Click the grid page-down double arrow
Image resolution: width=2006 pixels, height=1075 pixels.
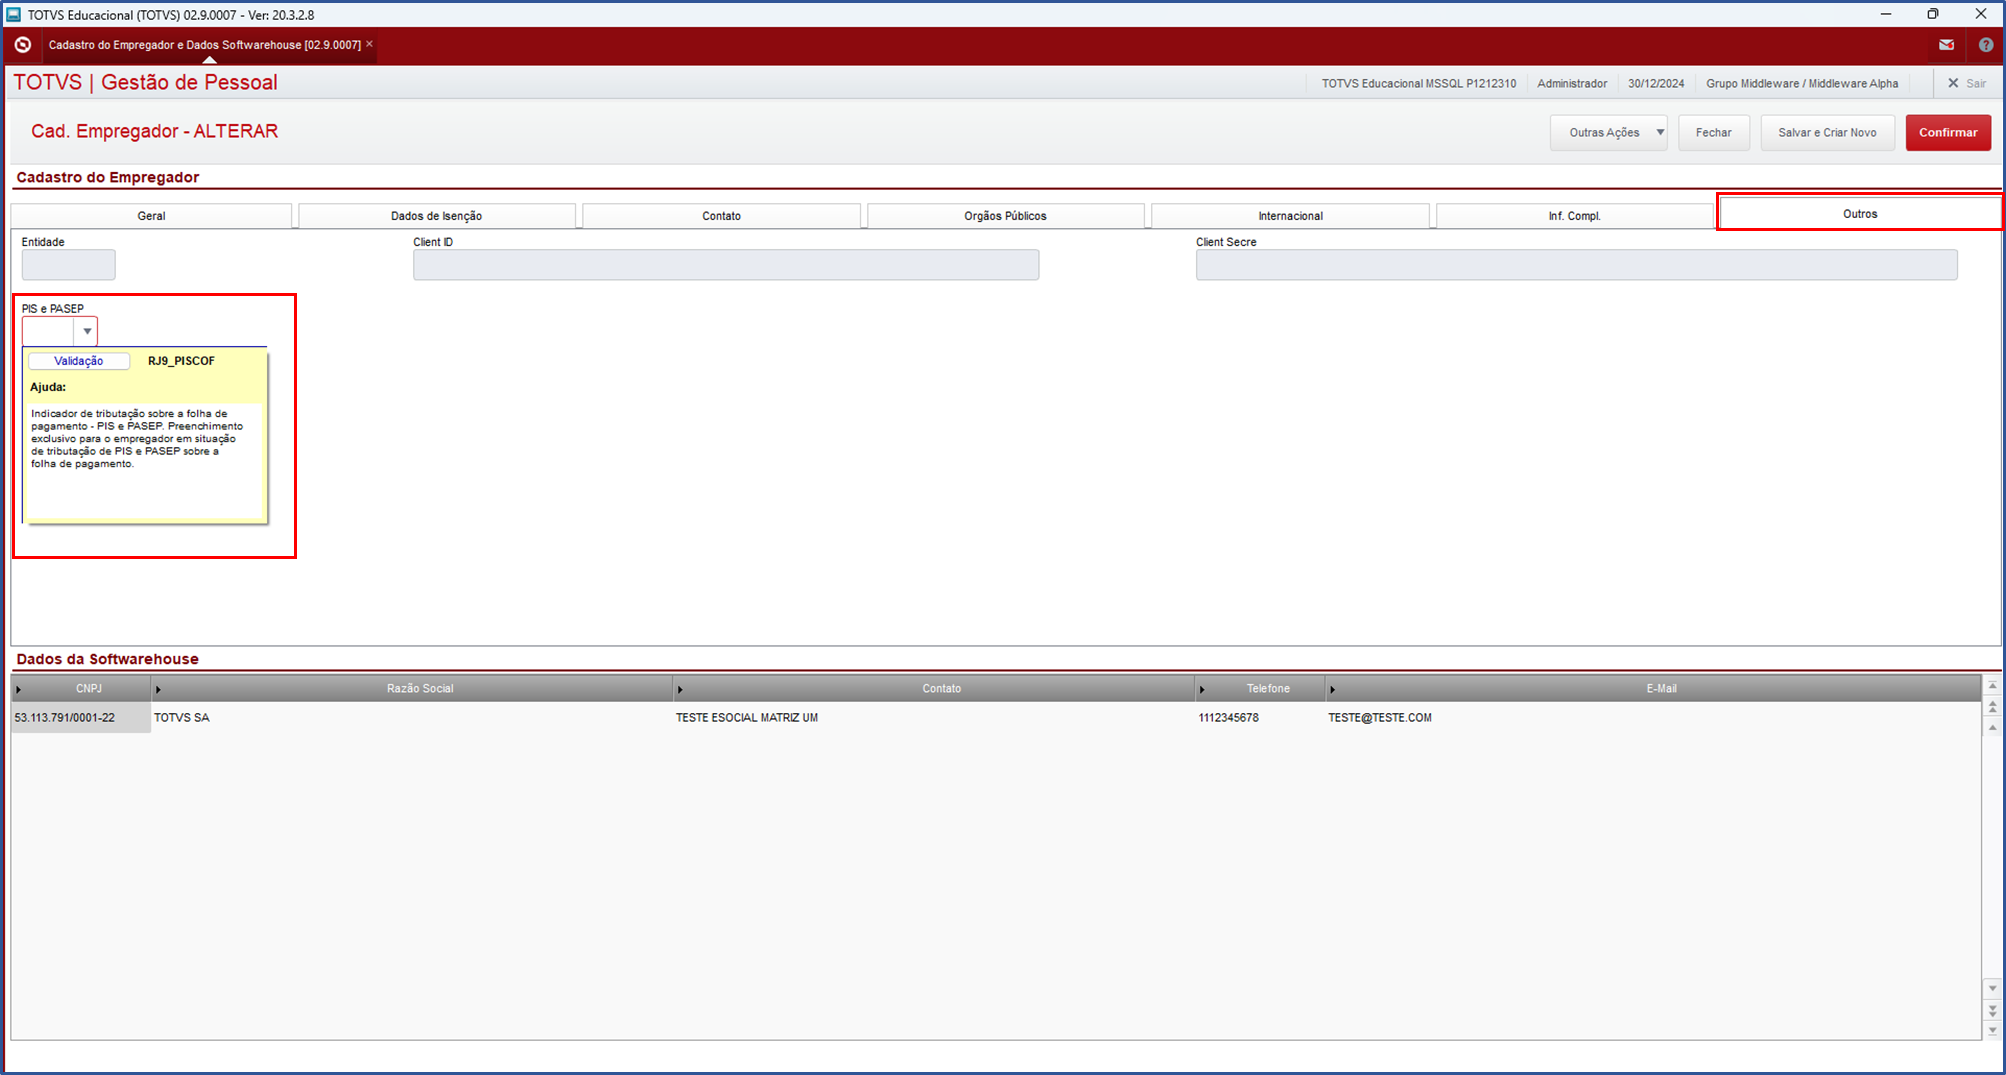(1992, 1010)
